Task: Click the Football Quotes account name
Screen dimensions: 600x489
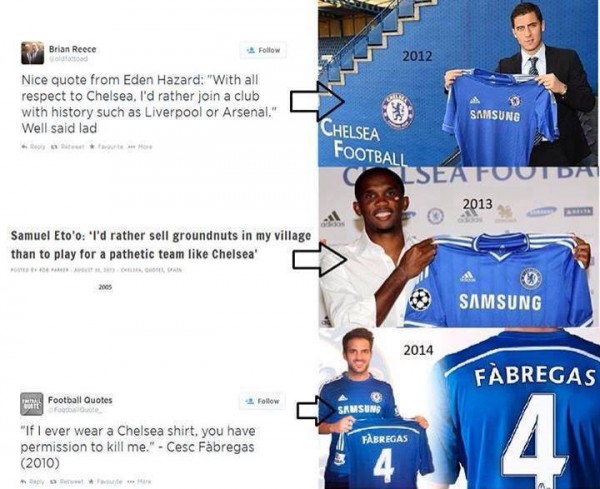Action: [x=80, y=400]
